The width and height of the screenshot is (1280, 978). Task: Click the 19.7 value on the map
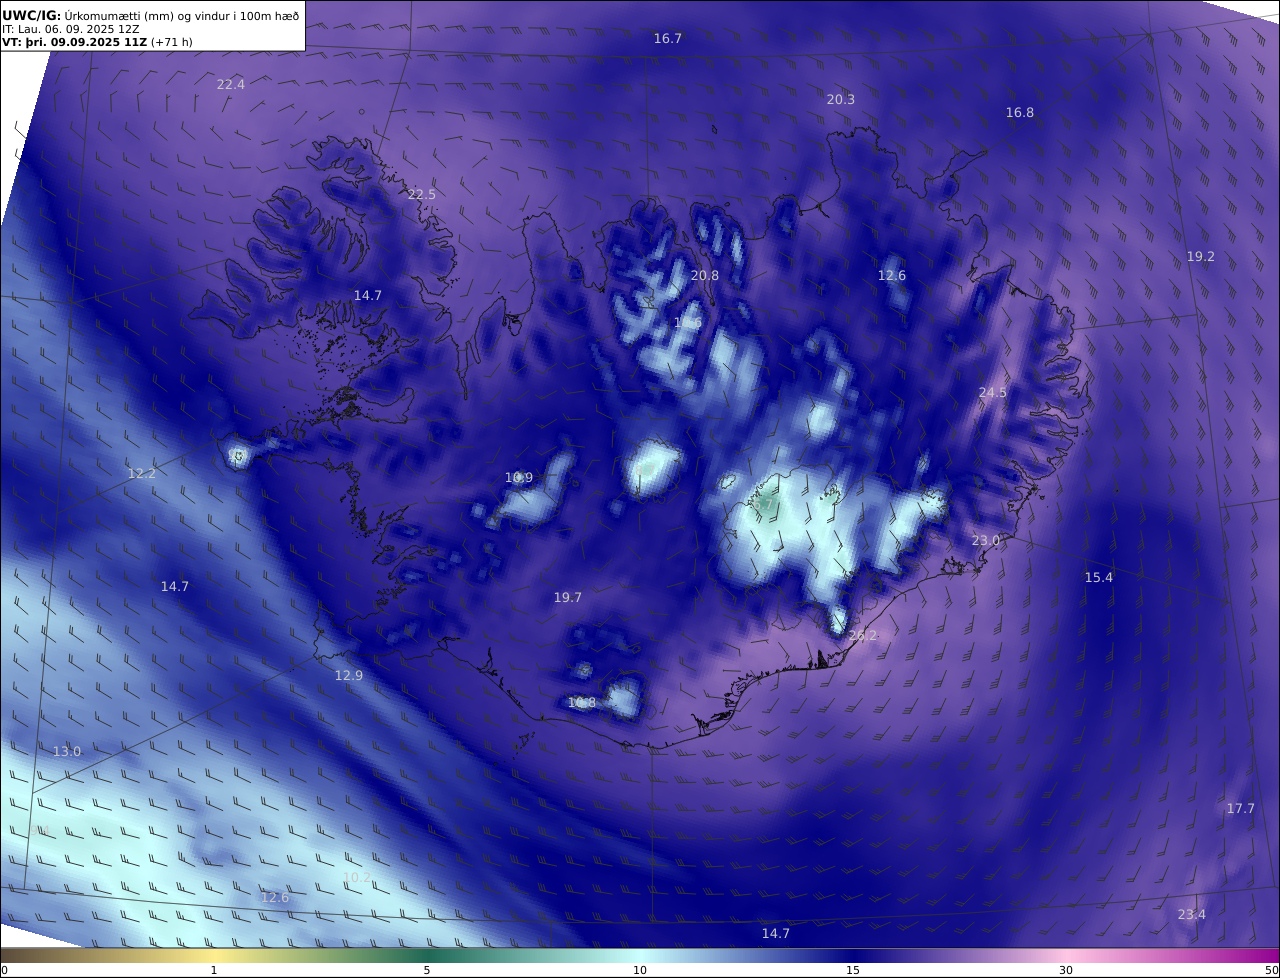pyautogui.click(x=568, y=597)
